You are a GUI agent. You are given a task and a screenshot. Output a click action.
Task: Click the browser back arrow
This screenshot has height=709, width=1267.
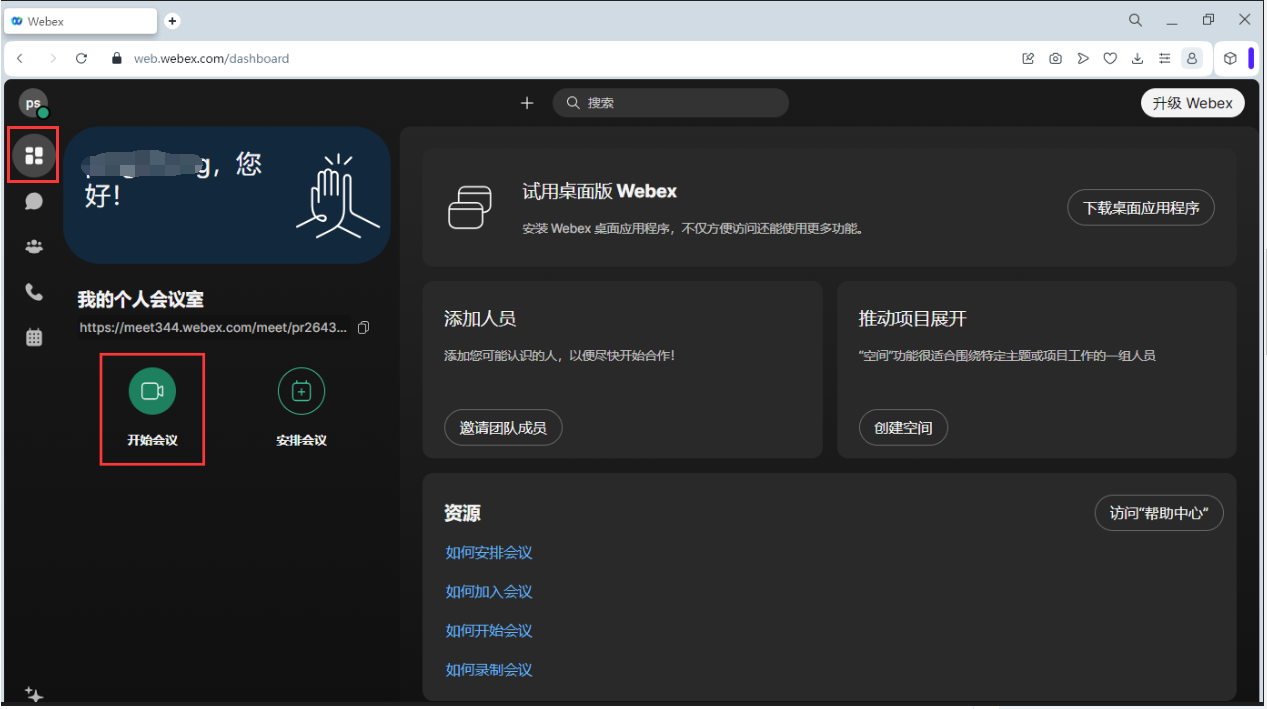point(20,59)
